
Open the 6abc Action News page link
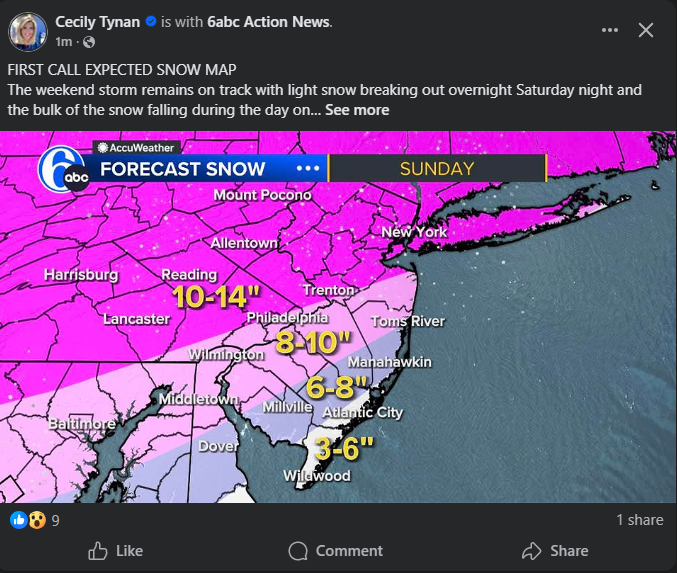(x=268, y=22)
